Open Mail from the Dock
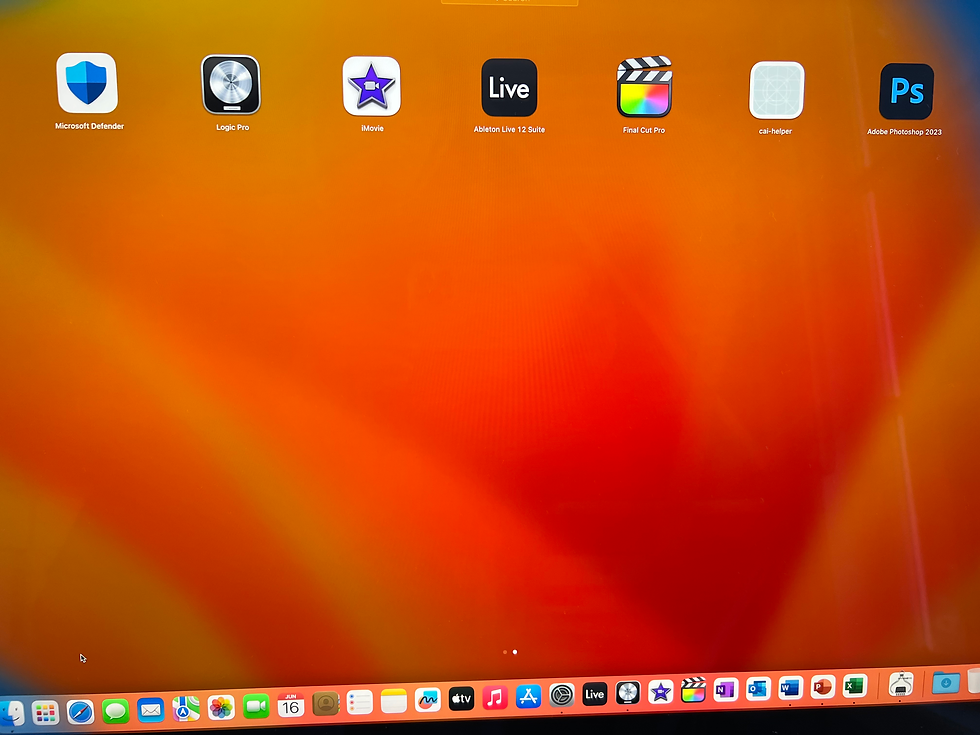Image resolution: width=980 pixels, height=735 pixels. click(151, 710)
